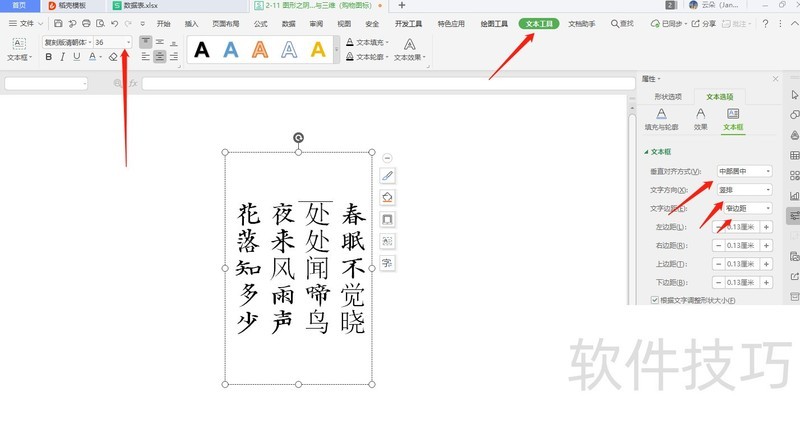The height and width of the screenshot is (424, 800).
Task: Click the eraser clear-formatting icon
Action: [x=113, y=57]
